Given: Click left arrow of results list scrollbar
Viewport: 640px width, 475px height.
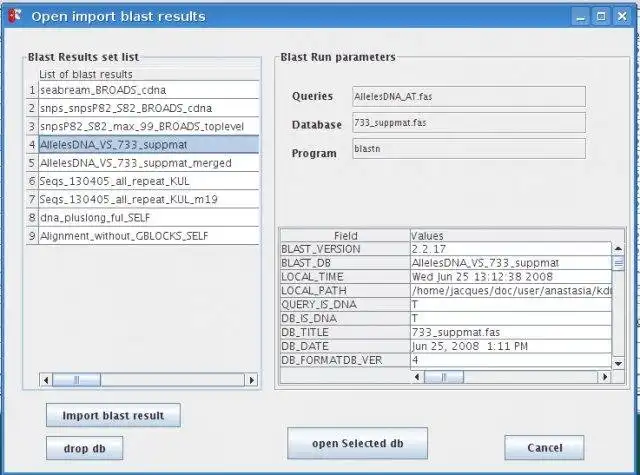Looking at the screenshot, I should [46, 380].
